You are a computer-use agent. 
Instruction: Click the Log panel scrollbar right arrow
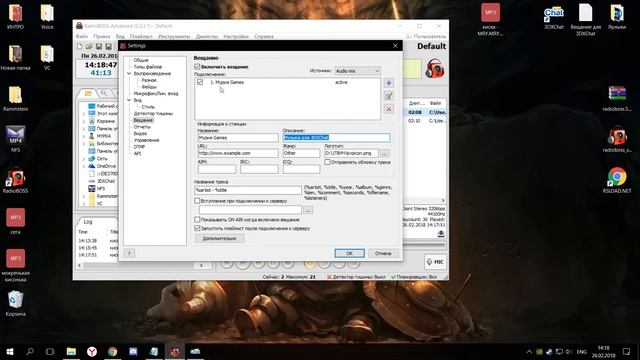(x=201, y=265)
